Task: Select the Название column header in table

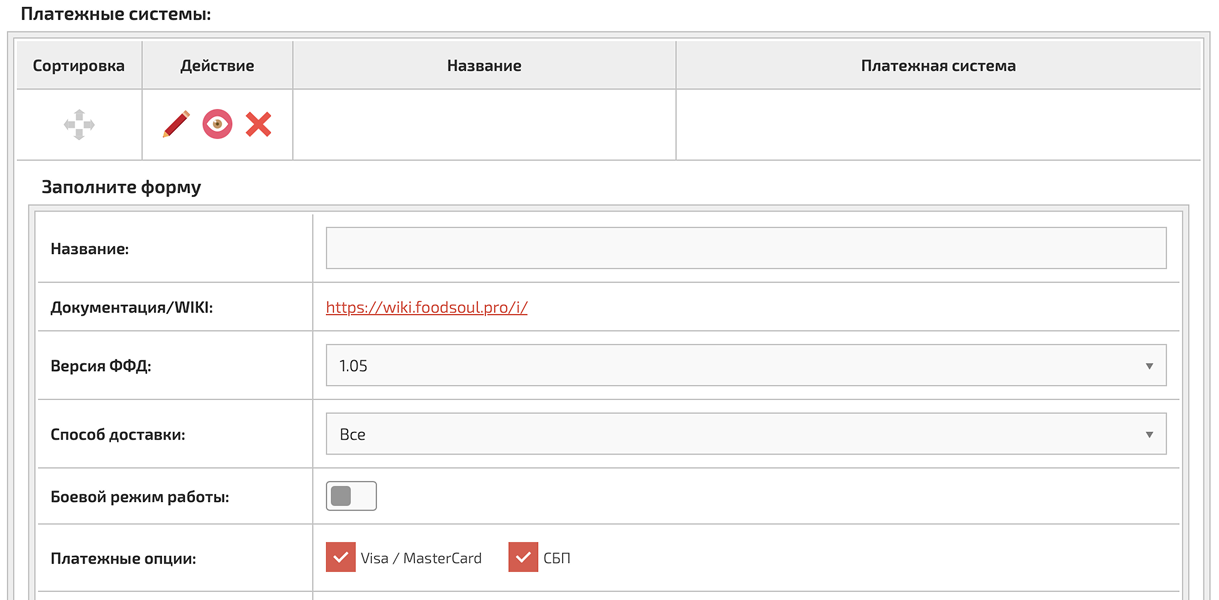Action: [x=484, y=66]
